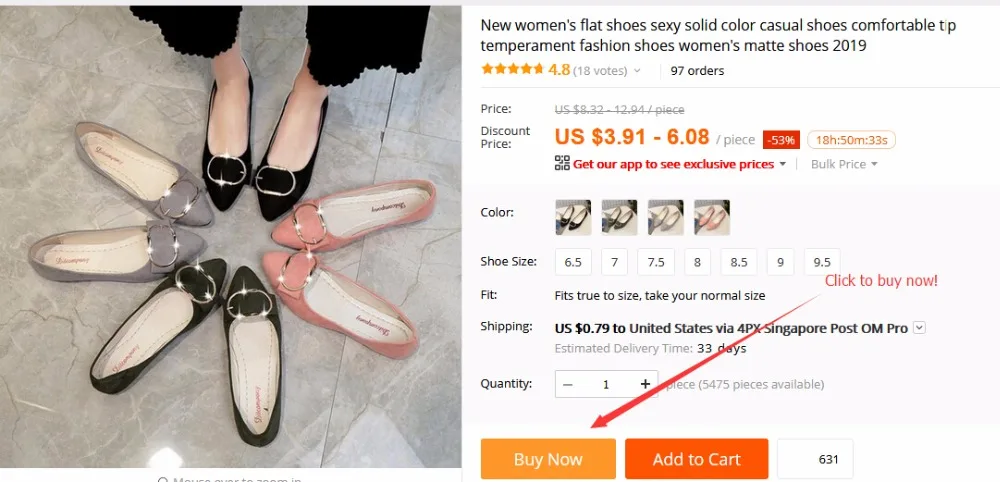Open 'Get our app to see exclusive prices'

point(673,164)
